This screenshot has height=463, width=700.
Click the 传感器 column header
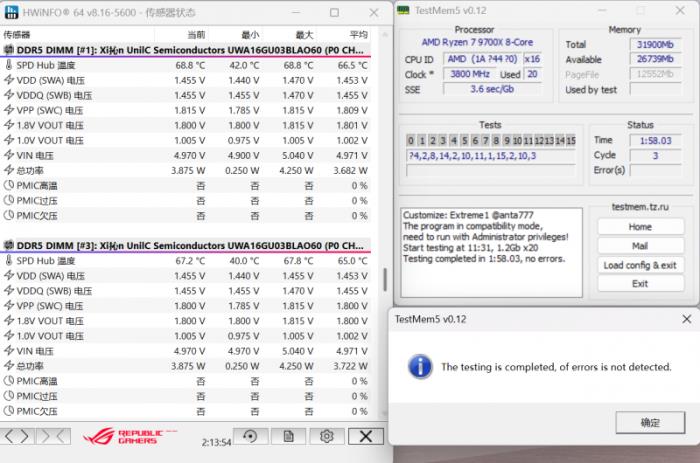tap(77, 34)
